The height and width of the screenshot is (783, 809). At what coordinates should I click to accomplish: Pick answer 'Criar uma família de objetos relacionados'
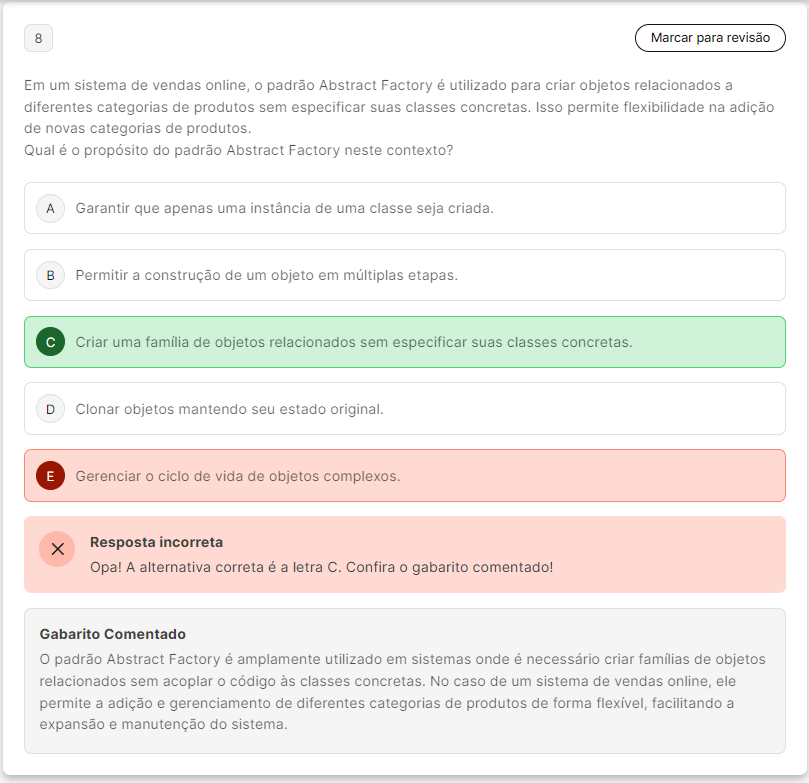point(353,342)
